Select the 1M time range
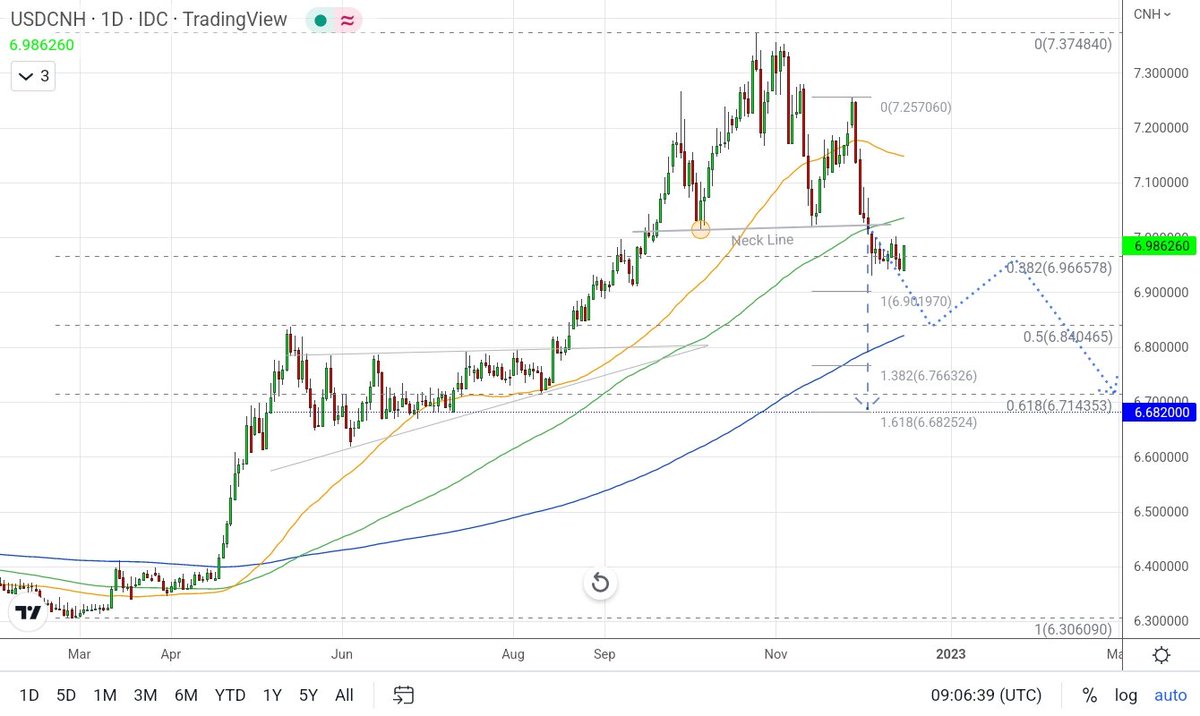Viewport: 1200px width, 716px height. (x=105, y=695)
